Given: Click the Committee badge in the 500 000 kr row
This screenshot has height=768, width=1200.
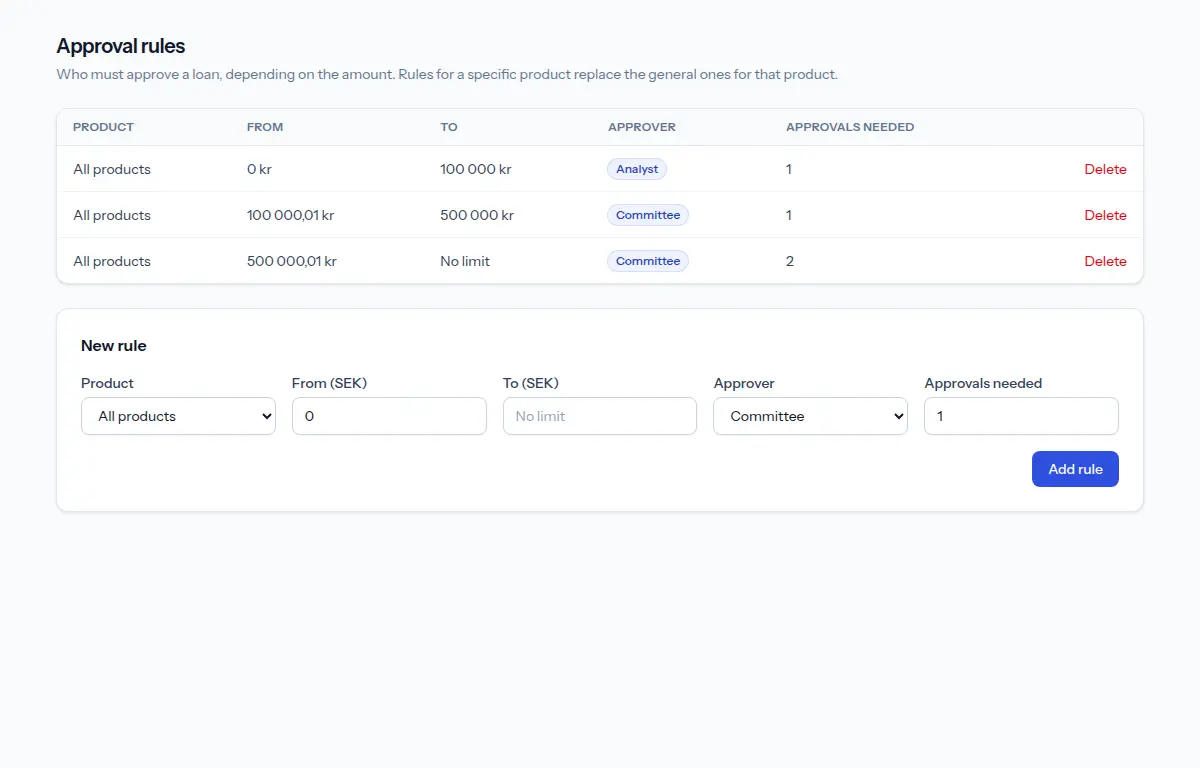Looking at the screenshot, I should pyautogui.click(x=648, y=215).
